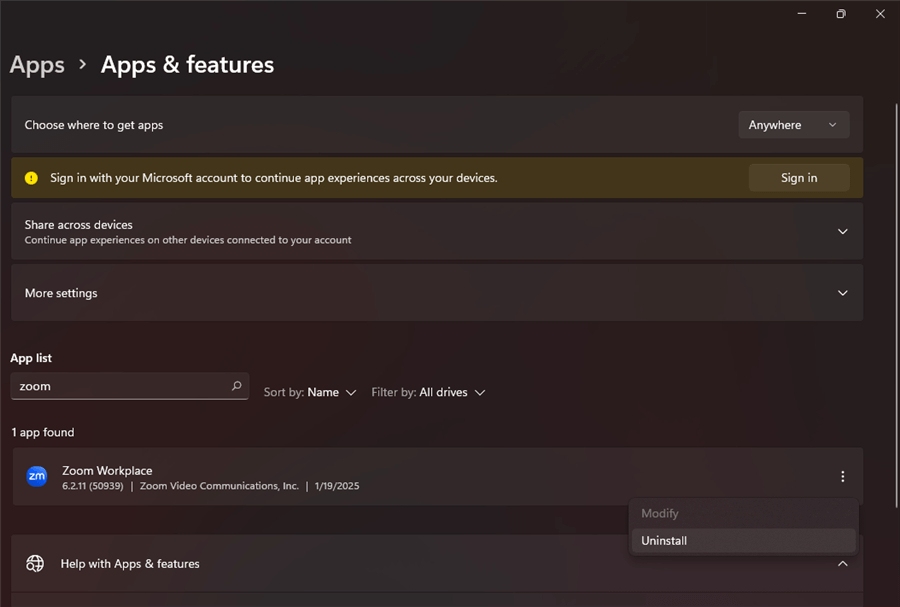This screenshot has height=607, width=900.
Task: Select Modify from the context menu
Action: click(660, 513)
